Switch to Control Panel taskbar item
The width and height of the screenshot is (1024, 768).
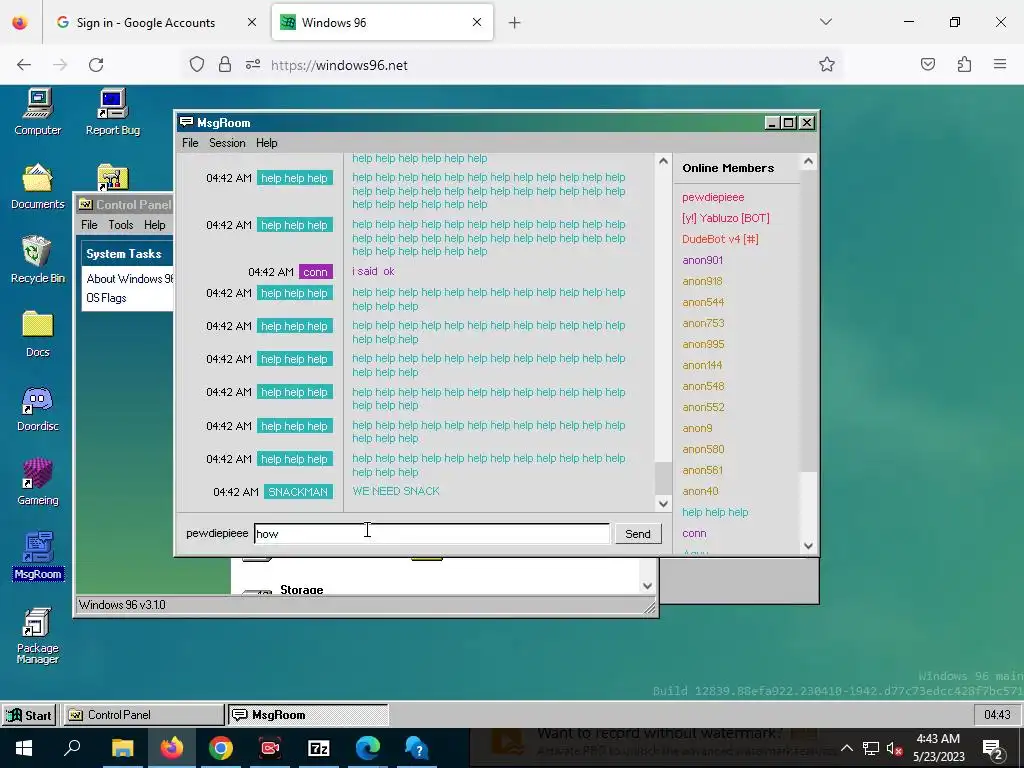tap(143, 715)
